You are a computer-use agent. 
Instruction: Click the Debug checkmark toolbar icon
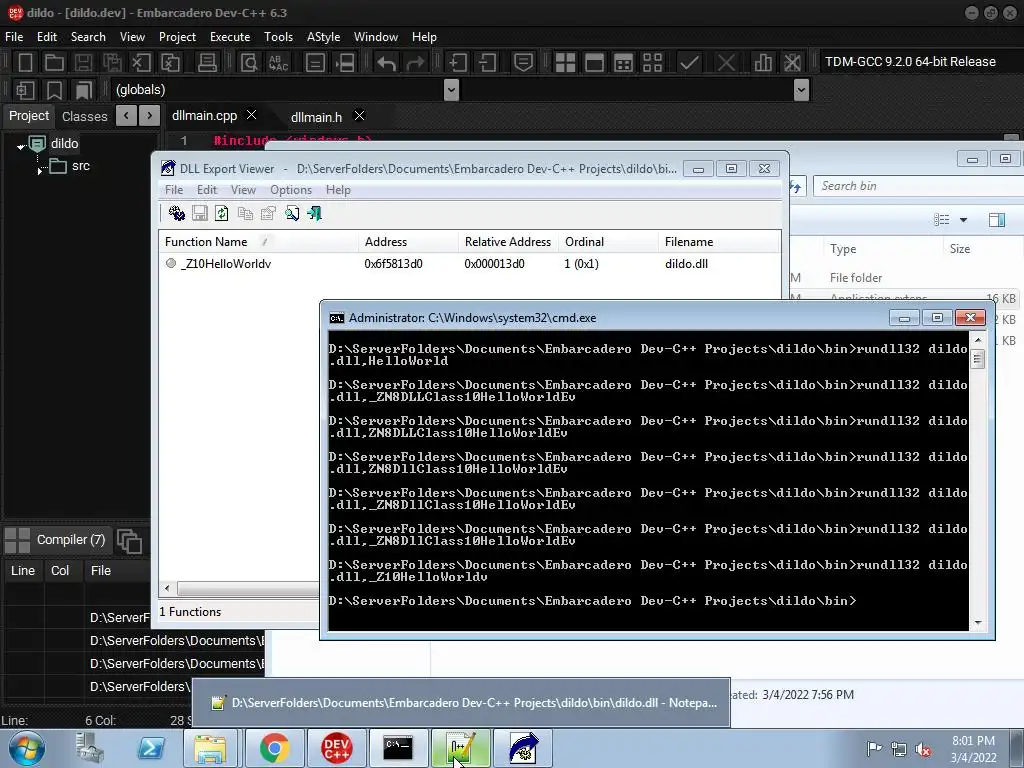[x=689, y=63]
